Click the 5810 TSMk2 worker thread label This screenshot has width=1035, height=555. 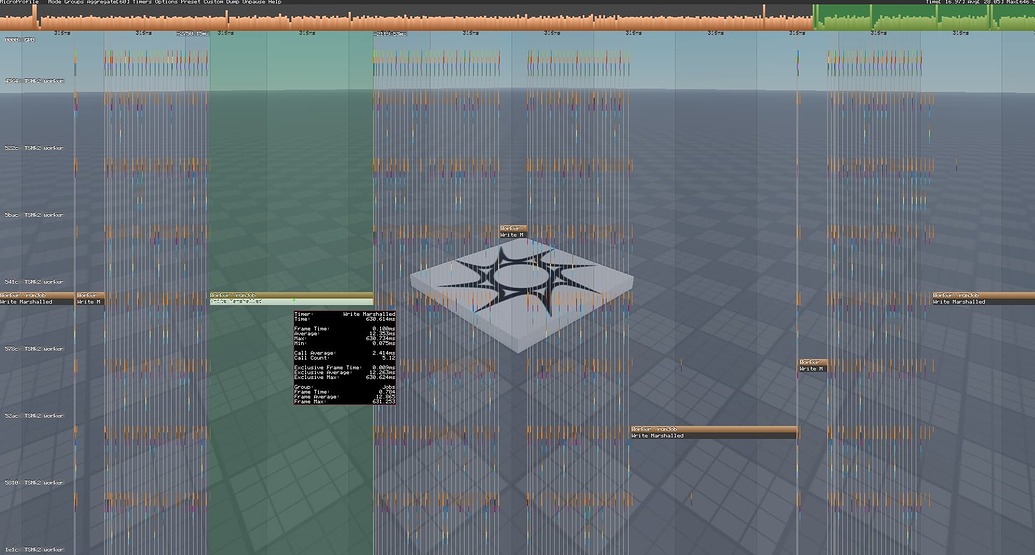click(34, 482)
